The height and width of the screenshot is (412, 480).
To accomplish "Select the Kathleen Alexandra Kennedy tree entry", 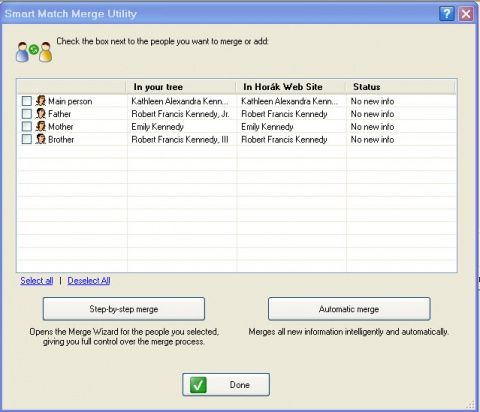I will [180, 101].
